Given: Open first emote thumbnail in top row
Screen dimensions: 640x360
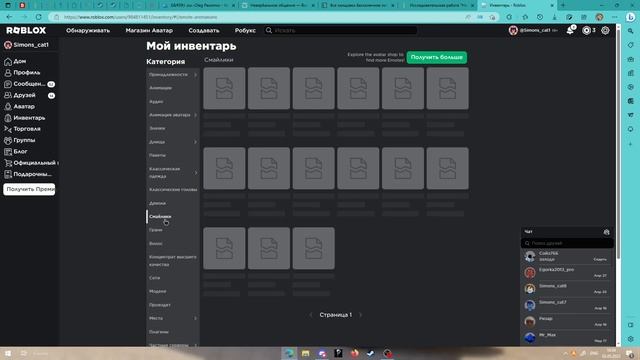Looking at the screenshot, I should 224,89.
